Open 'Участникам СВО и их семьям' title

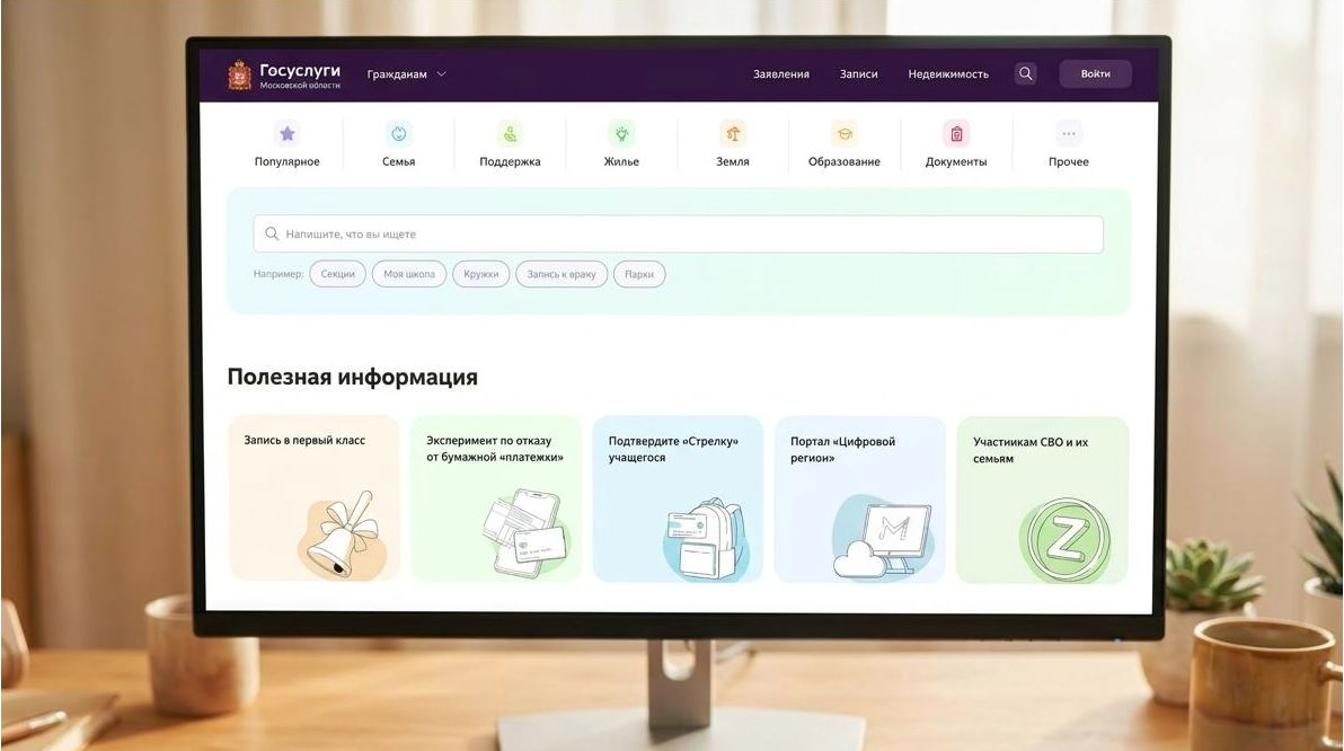(x=1031, y=450)
